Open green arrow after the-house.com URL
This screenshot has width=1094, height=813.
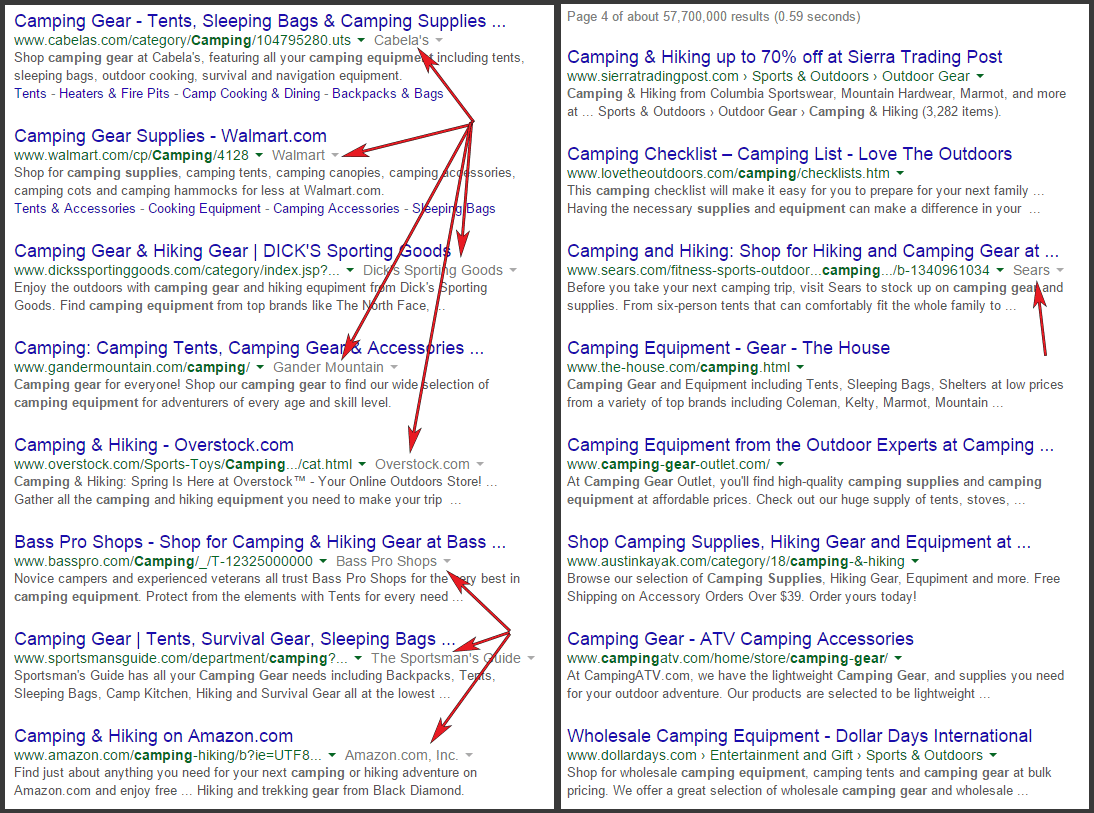800,367
